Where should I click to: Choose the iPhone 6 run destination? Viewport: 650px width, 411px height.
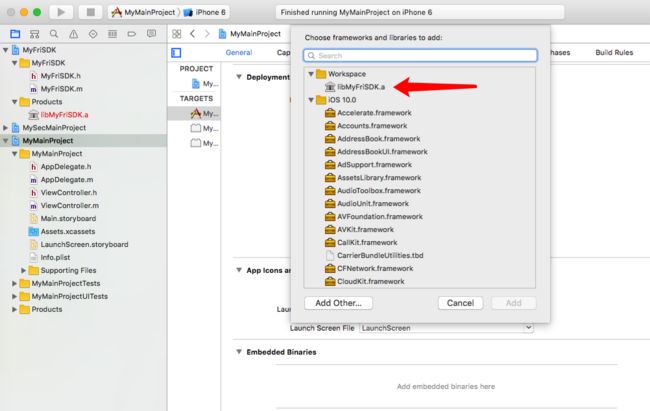pyautogui.click(x=205, y=12)
